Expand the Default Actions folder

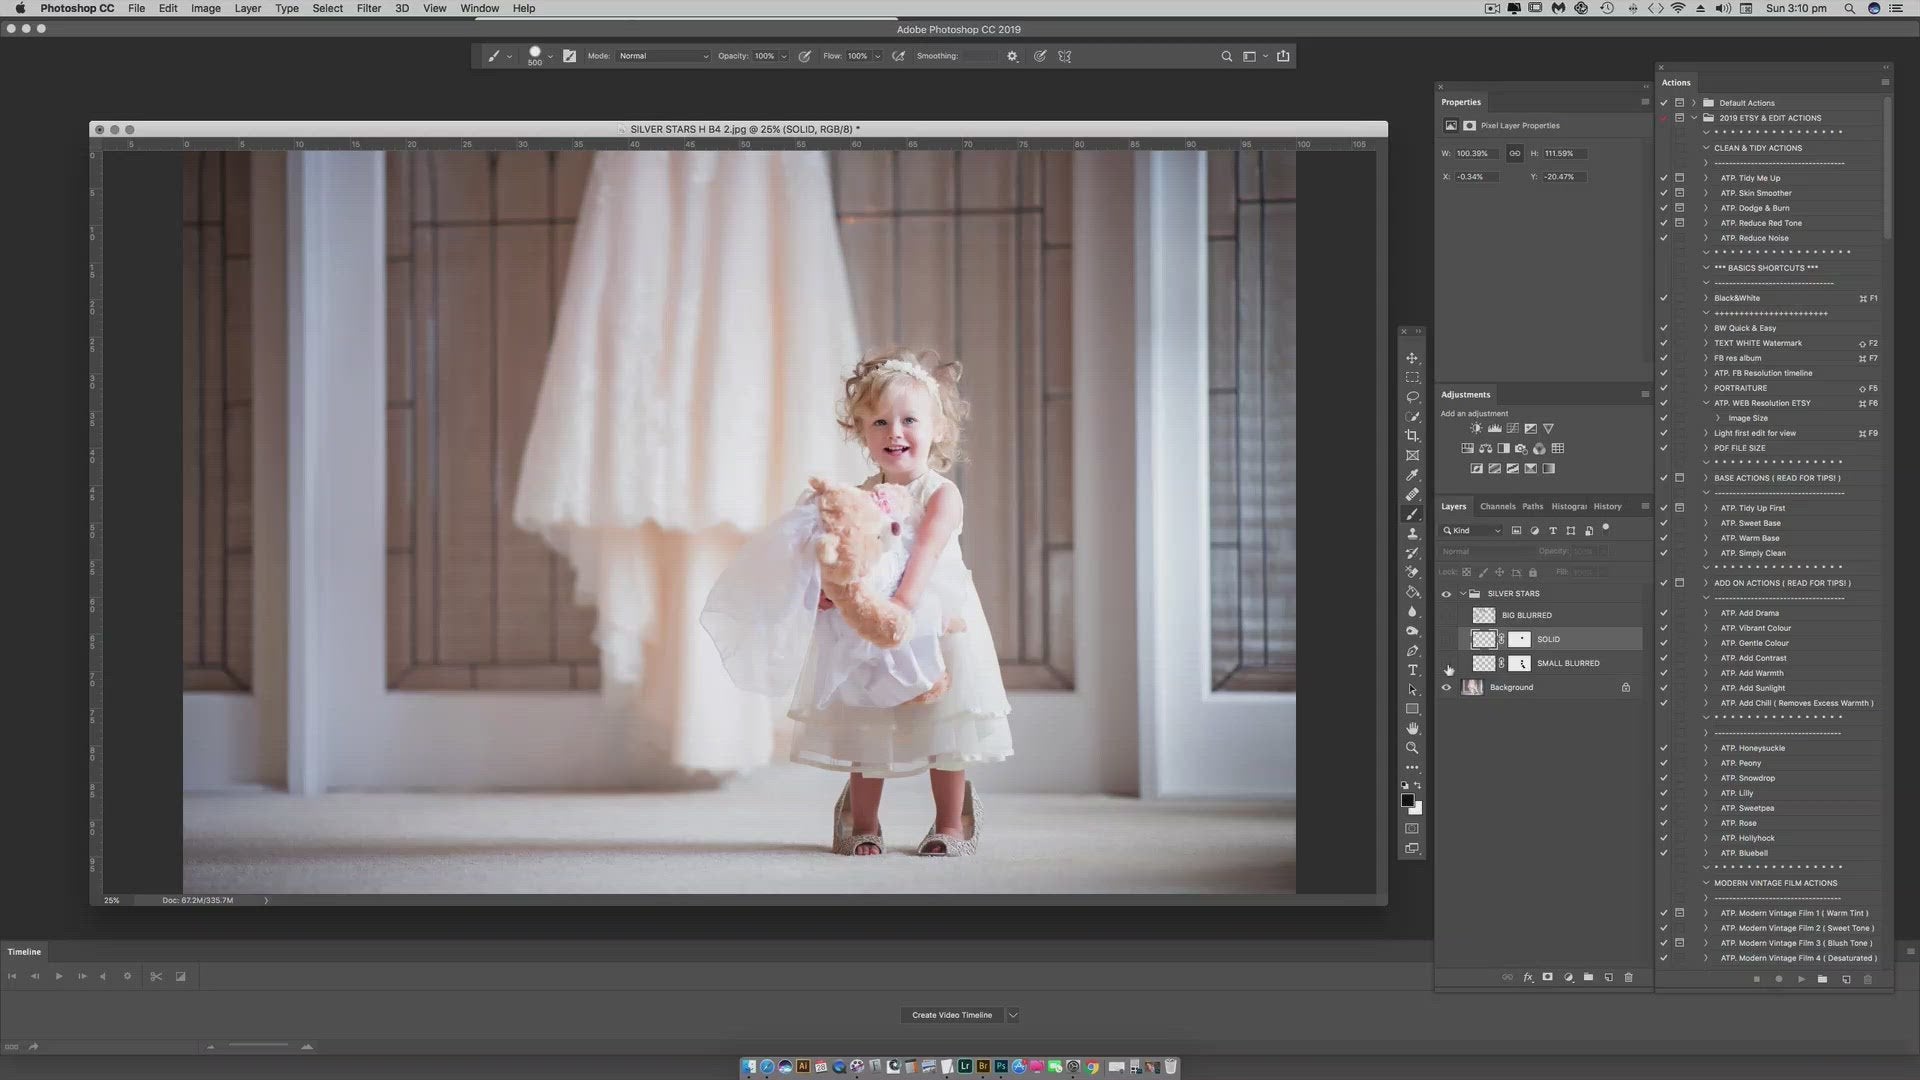[x=1692, y=103]
